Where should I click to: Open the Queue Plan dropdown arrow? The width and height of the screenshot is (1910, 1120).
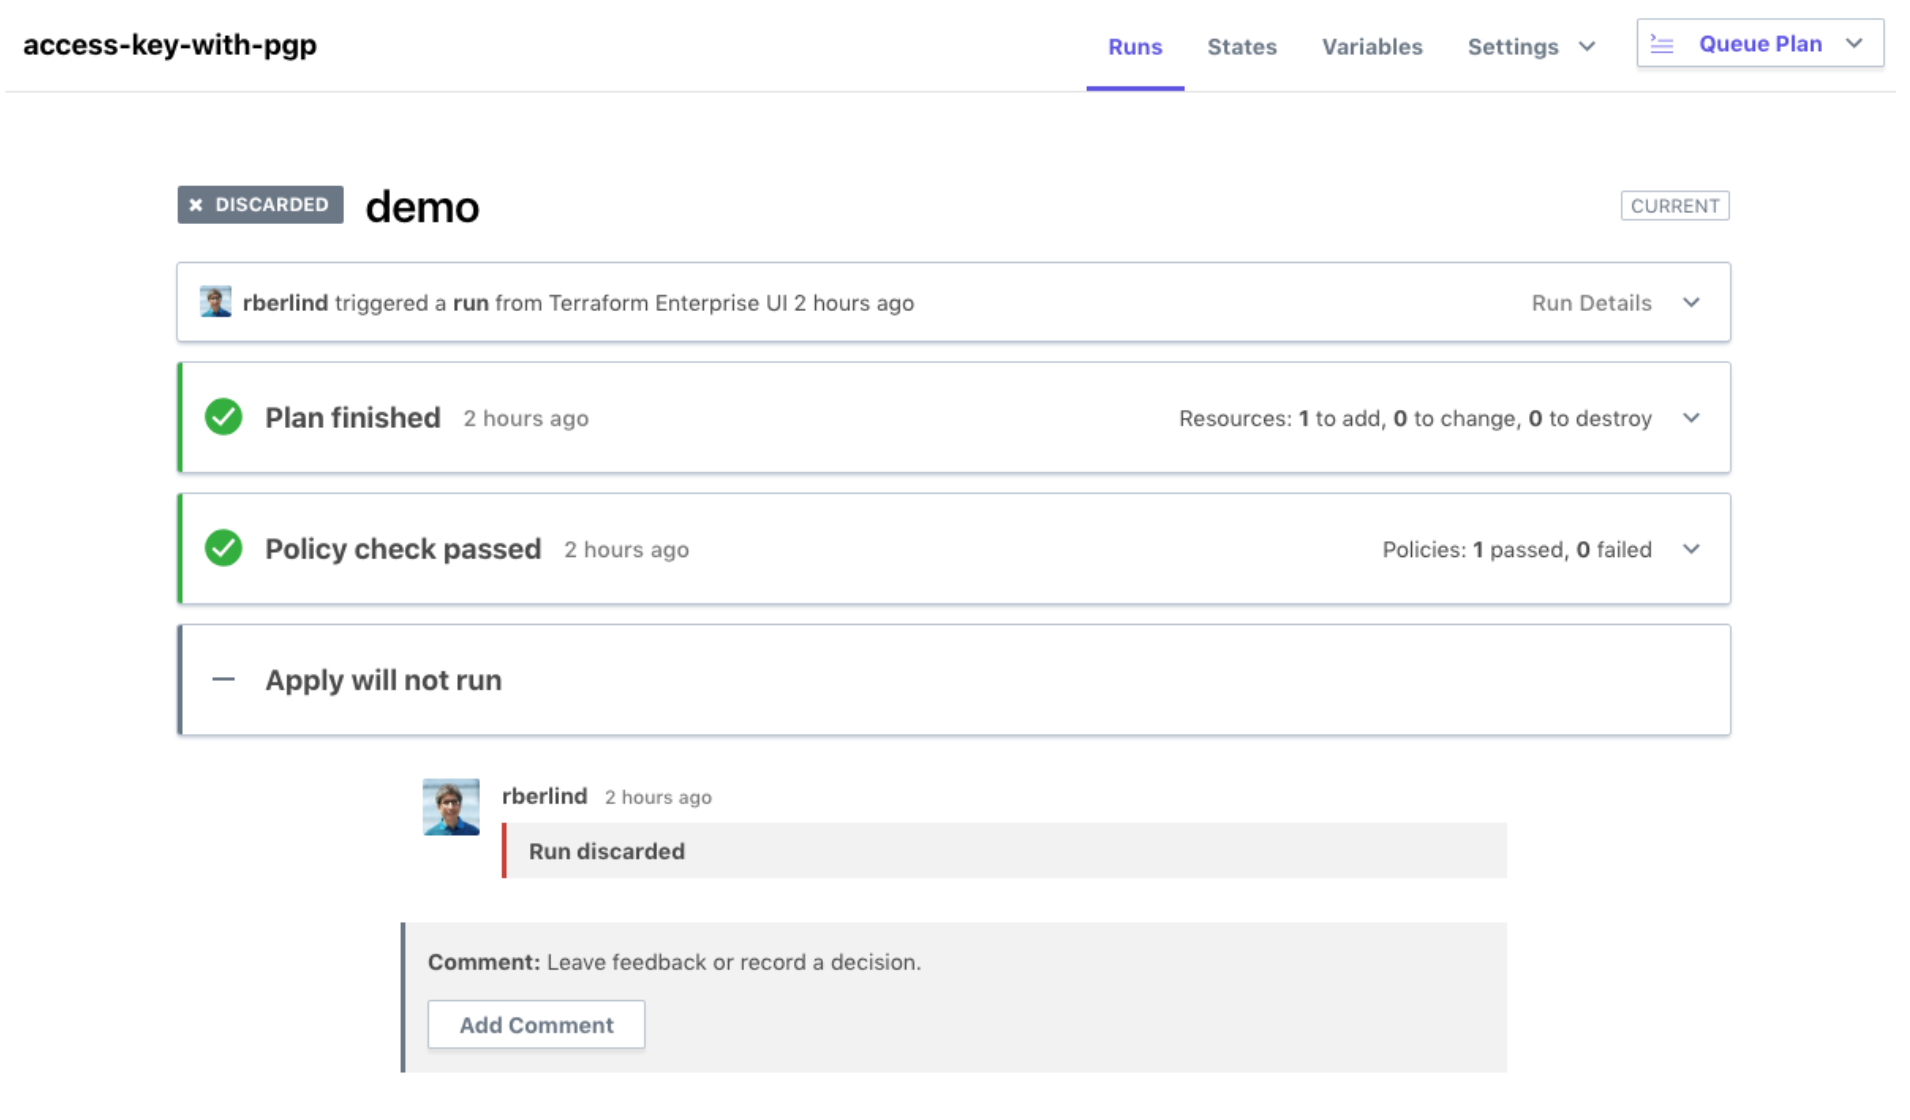(x=1854, y=44)
